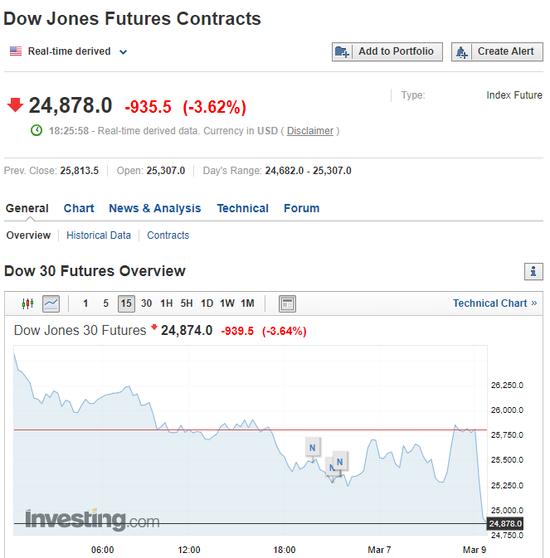This screenshot has width=550, height=558.
Task: Click the info icon beside Overview heading
Action: (x=533, y=272)
